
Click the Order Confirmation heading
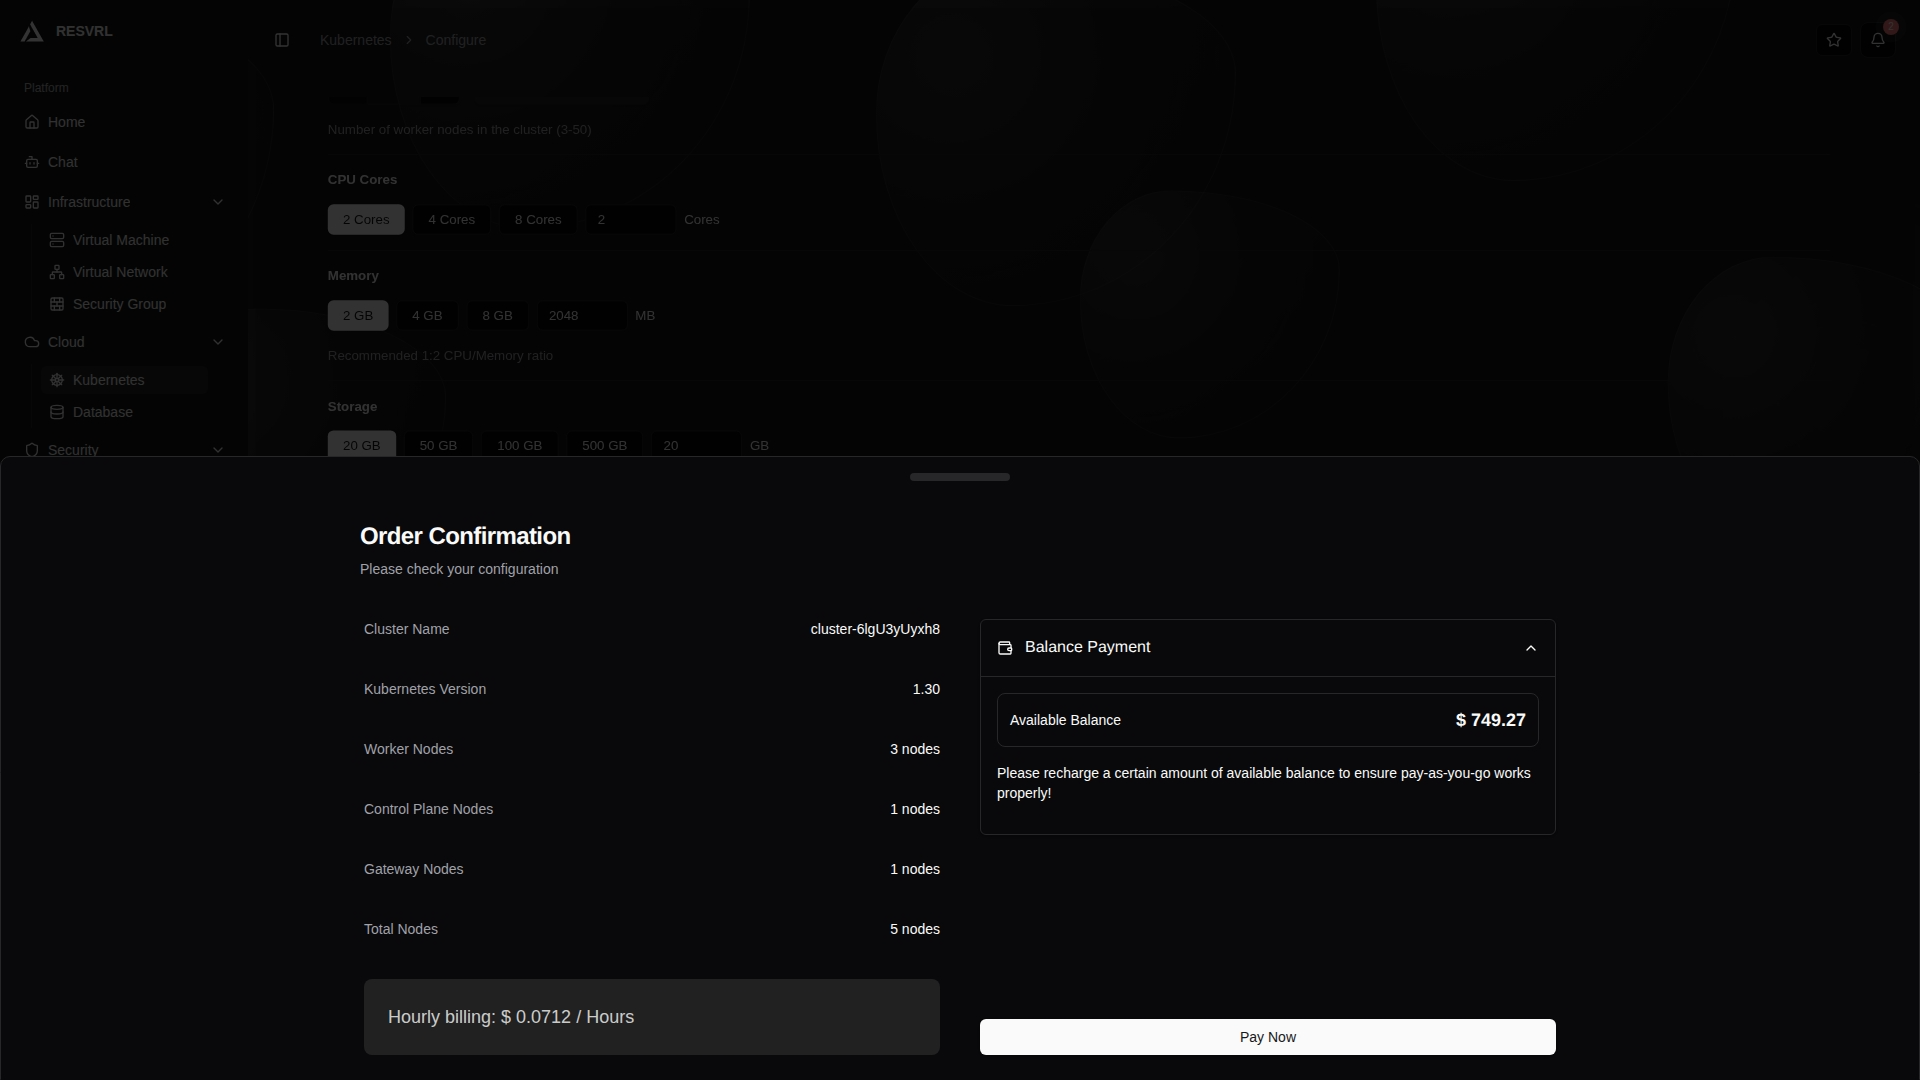(465, 536)
